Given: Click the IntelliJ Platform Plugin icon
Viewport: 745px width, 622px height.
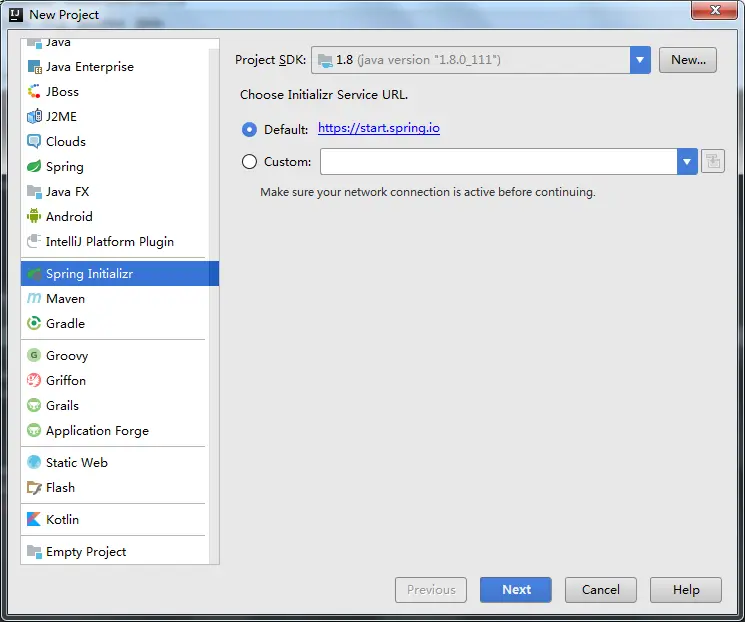Looking at the screenshot, I should coord(34,241).
